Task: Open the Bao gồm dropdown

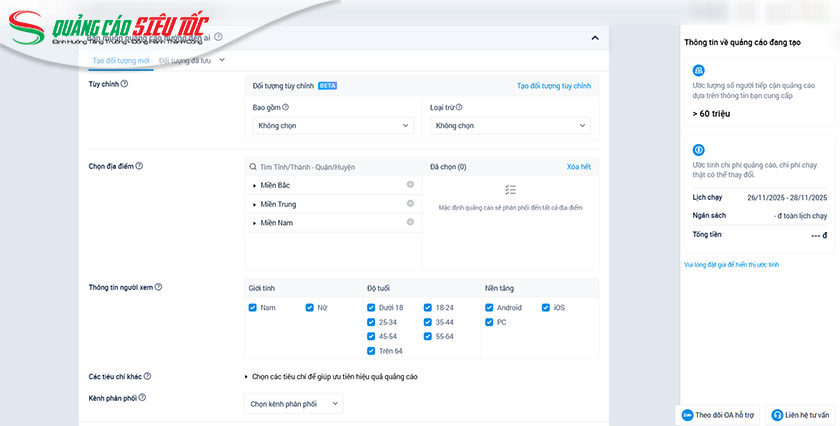Action: pos(332,126)
